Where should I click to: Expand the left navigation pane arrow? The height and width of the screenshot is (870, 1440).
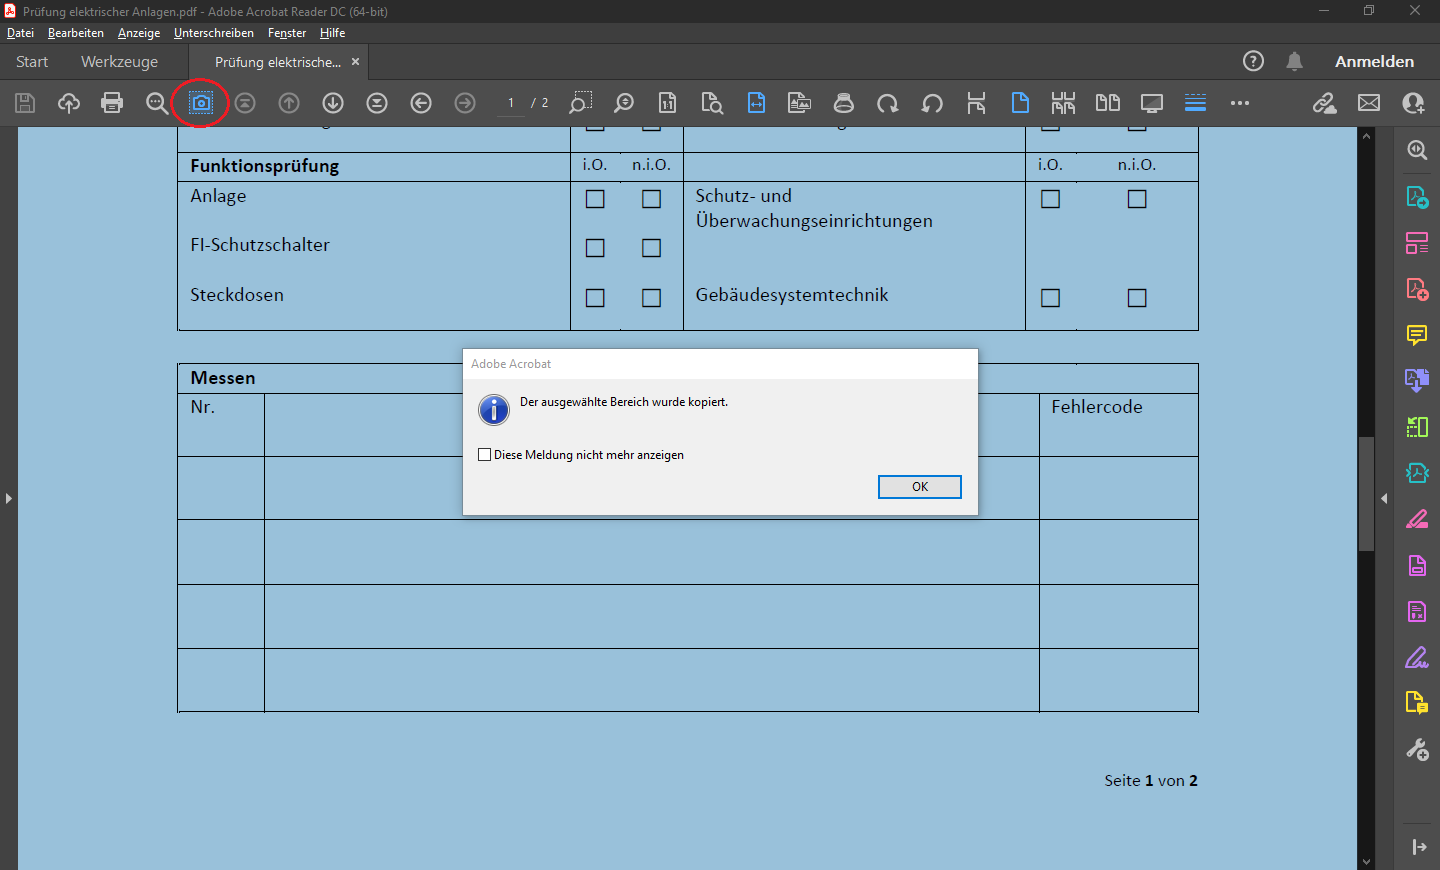(x=9, y=498)
